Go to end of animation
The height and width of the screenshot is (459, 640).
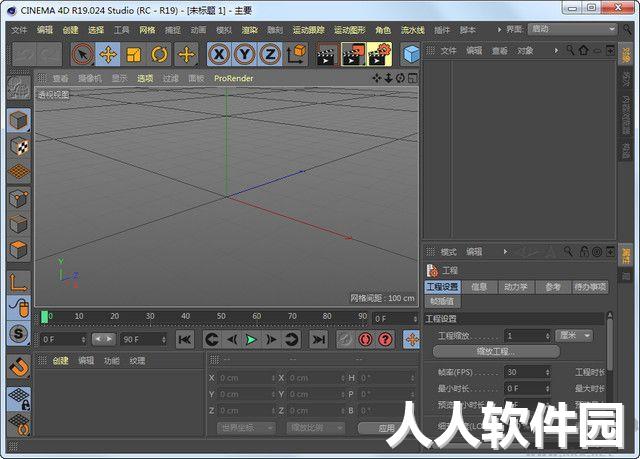[318, 339]
